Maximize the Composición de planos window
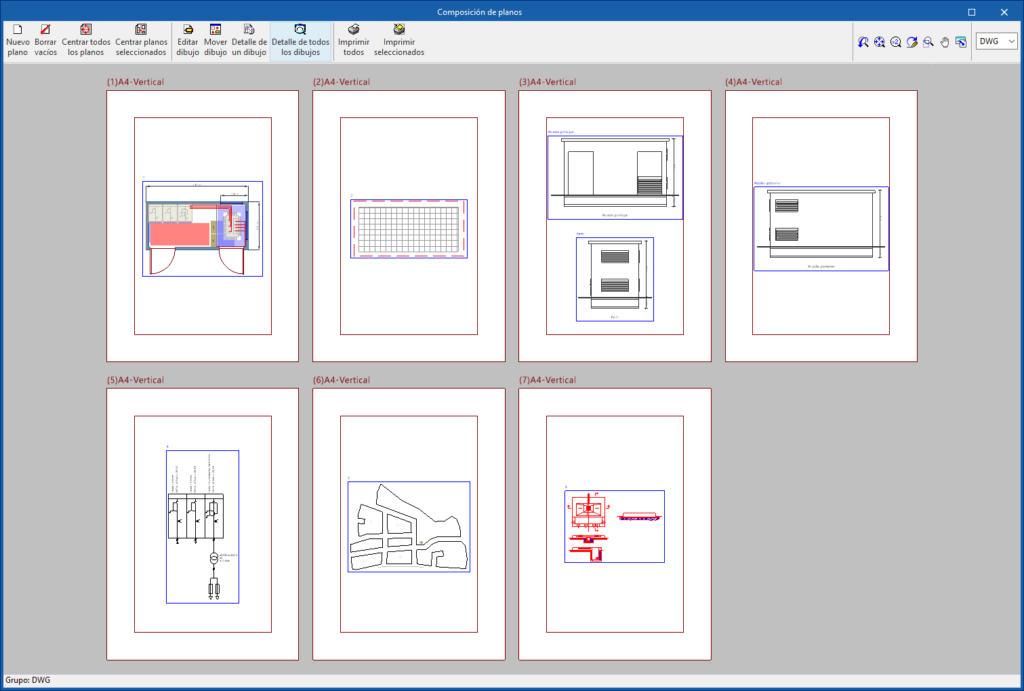Viewport: 1024px width, 691px height. (971, 12)
